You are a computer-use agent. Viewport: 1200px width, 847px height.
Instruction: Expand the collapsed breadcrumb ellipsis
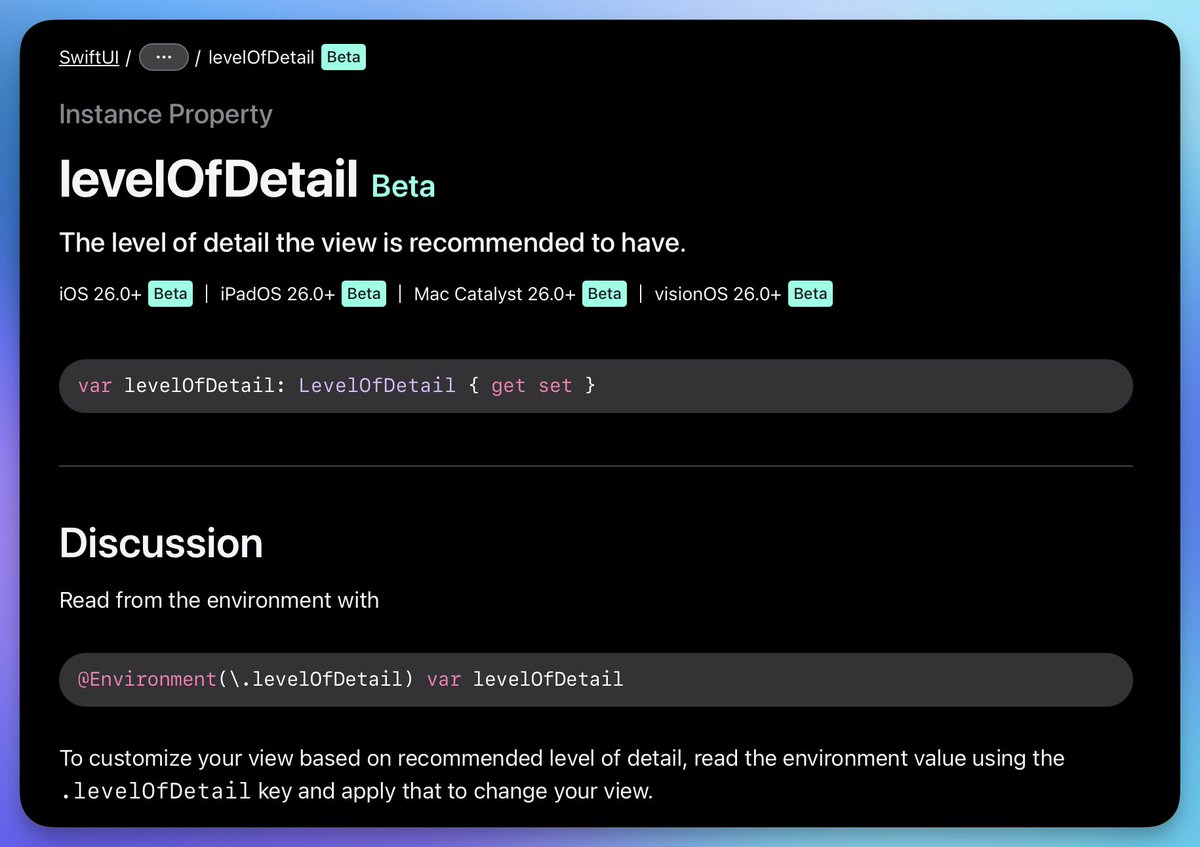[x=163, y=57]
